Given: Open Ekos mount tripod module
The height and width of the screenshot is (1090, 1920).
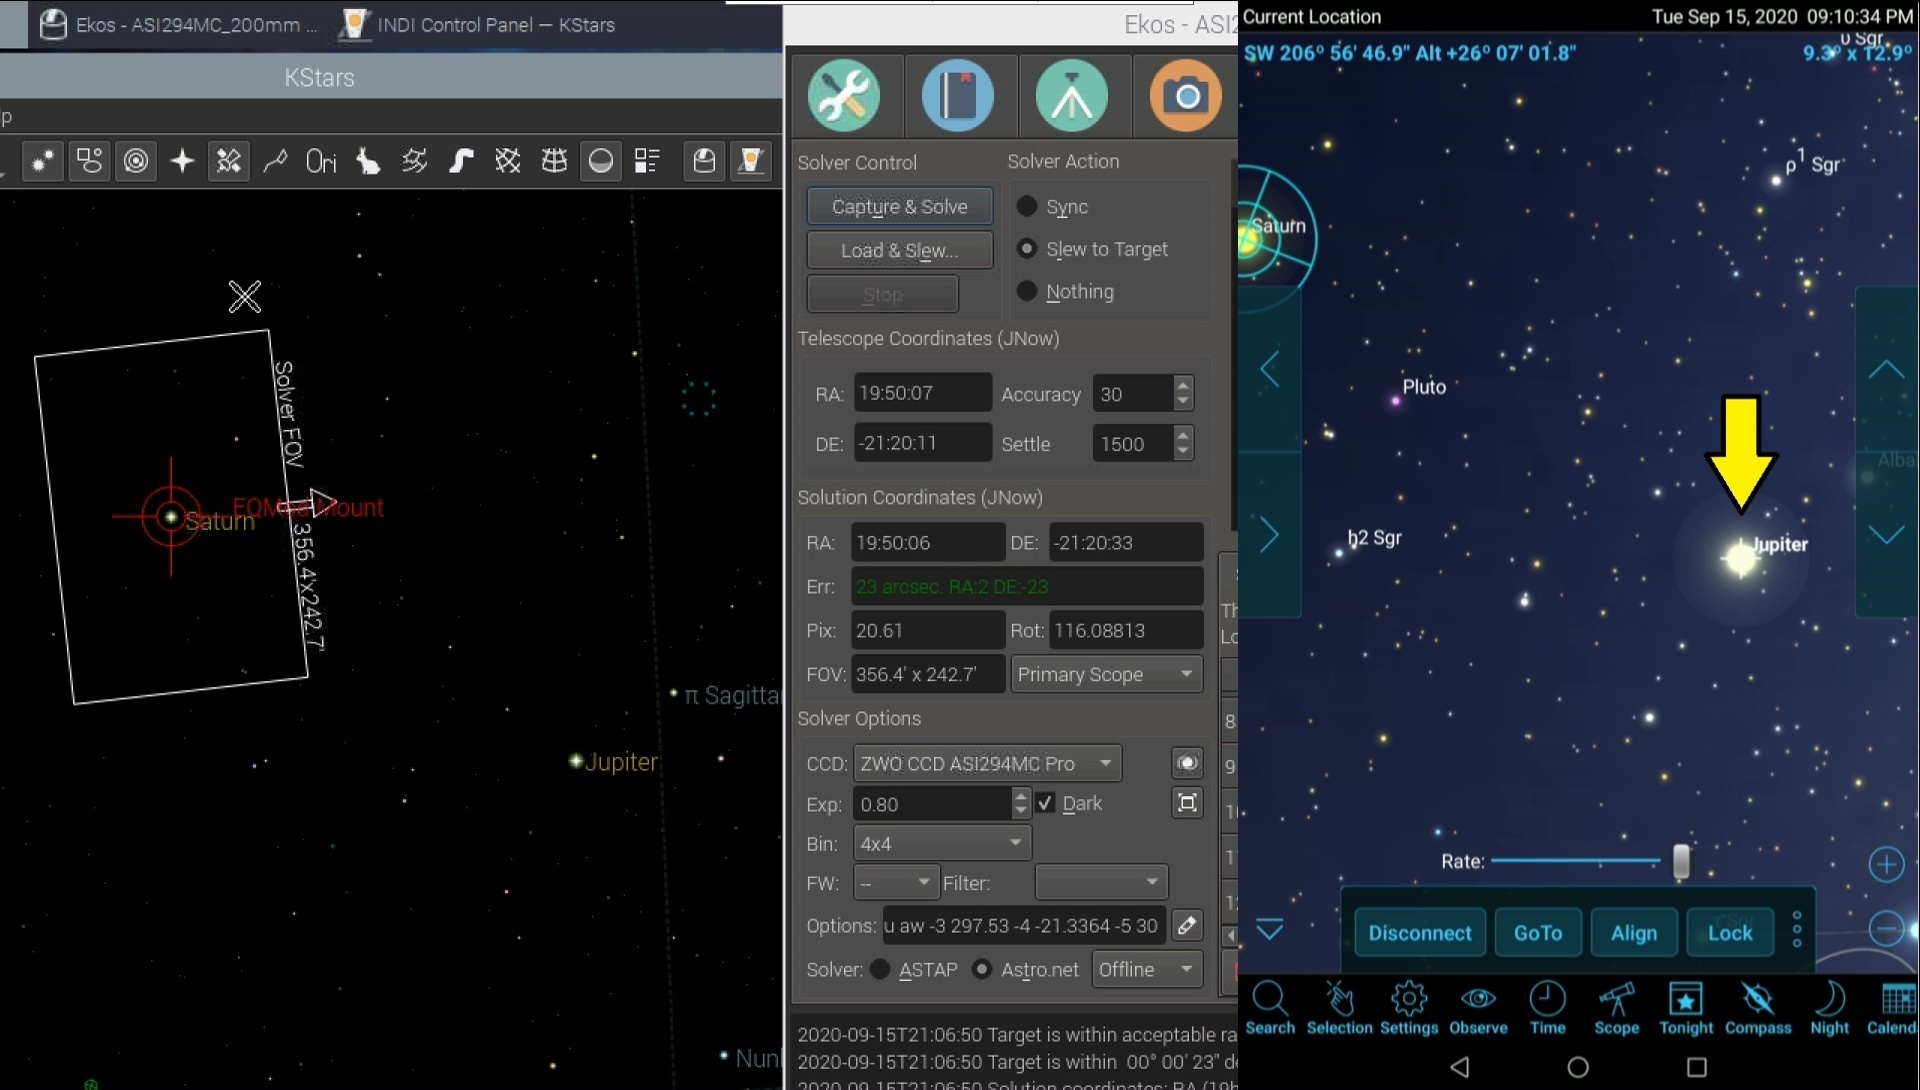Looking at the screenshot, I should point(1072,96).
